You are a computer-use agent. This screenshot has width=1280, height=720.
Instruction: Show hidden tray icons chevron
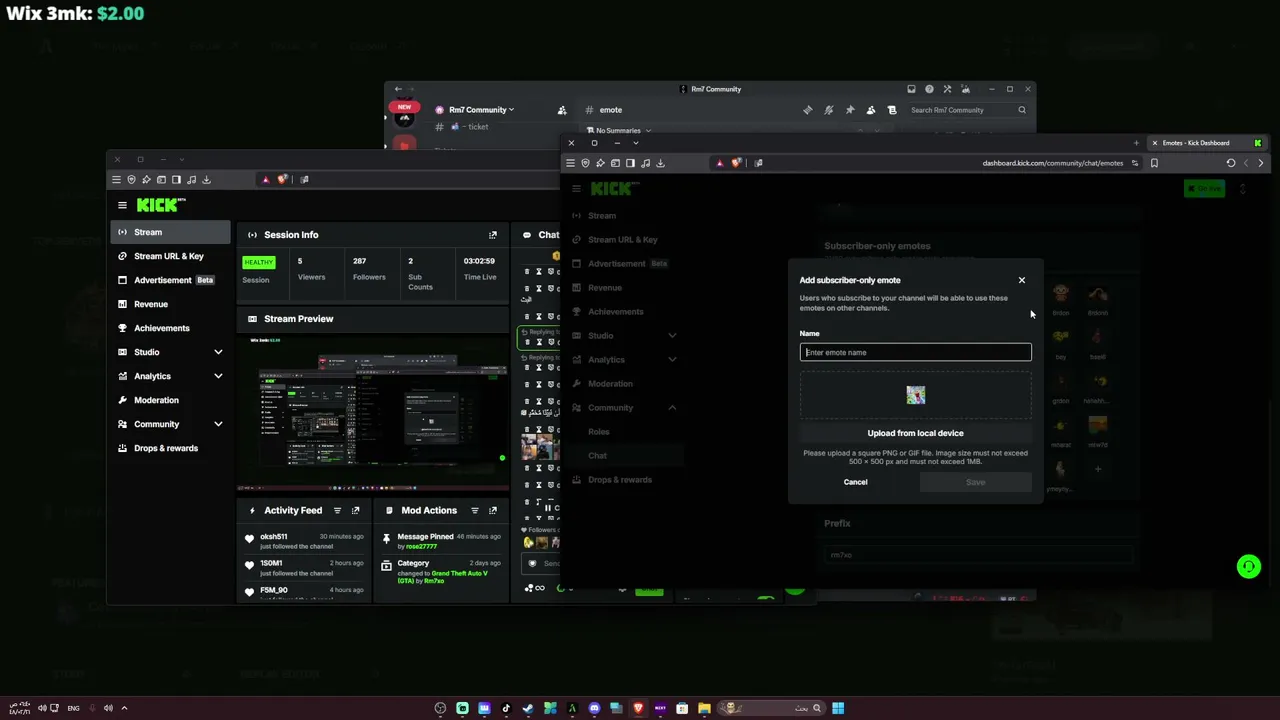[124, 708]
